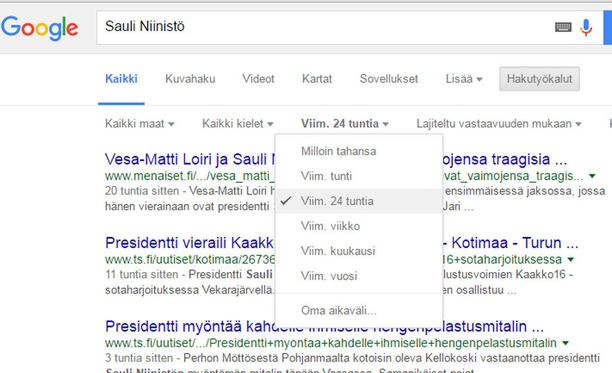
Task: Expand the Kaikki kielet dropdown
Action: [x=237, y=124]
